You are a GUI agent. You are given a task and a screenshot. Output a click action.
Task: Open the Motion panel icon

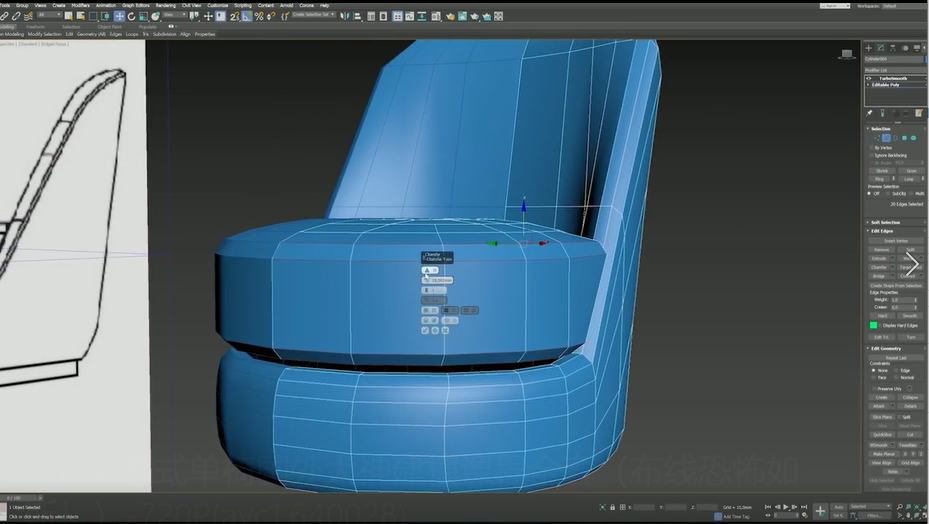pos(905,47)
